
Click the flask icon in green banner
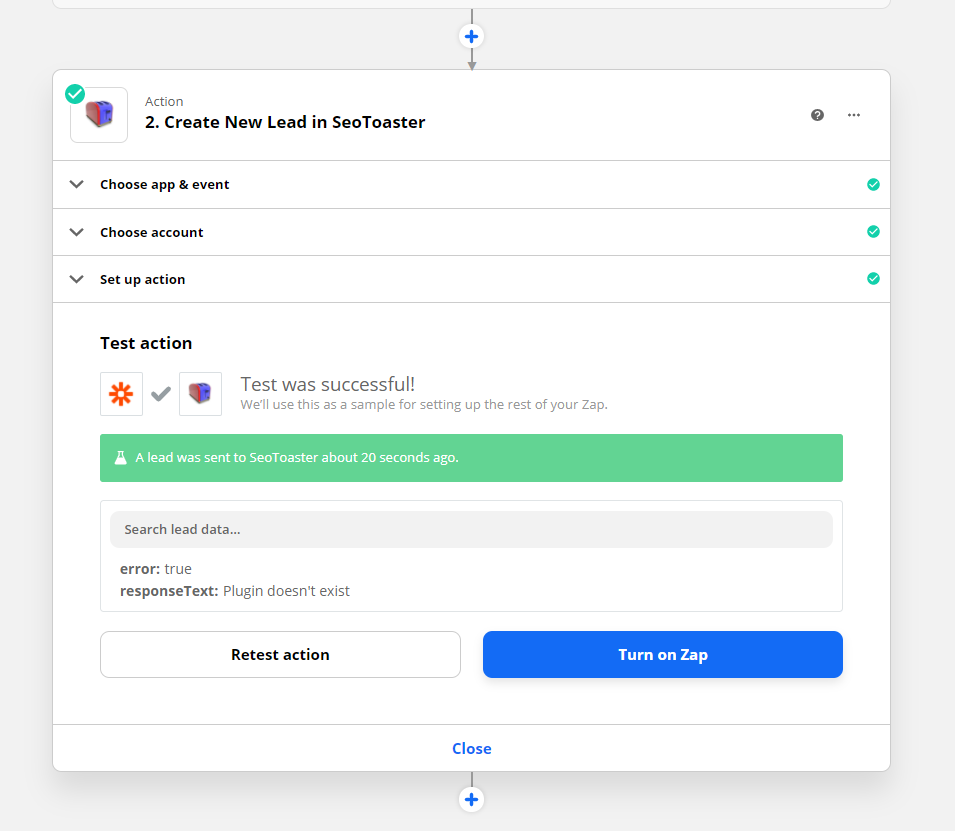(x=121, y=458)
